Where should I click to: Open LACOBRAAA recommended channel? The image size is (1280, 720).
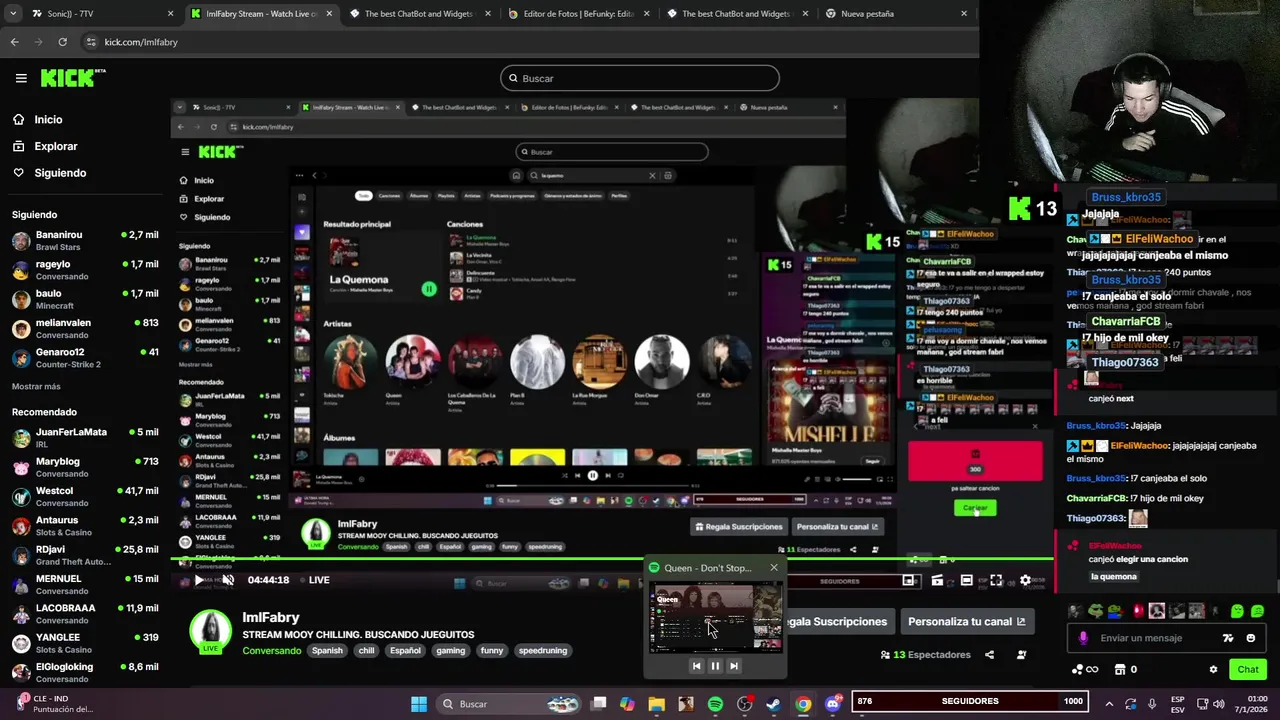[x=85, y=613]
